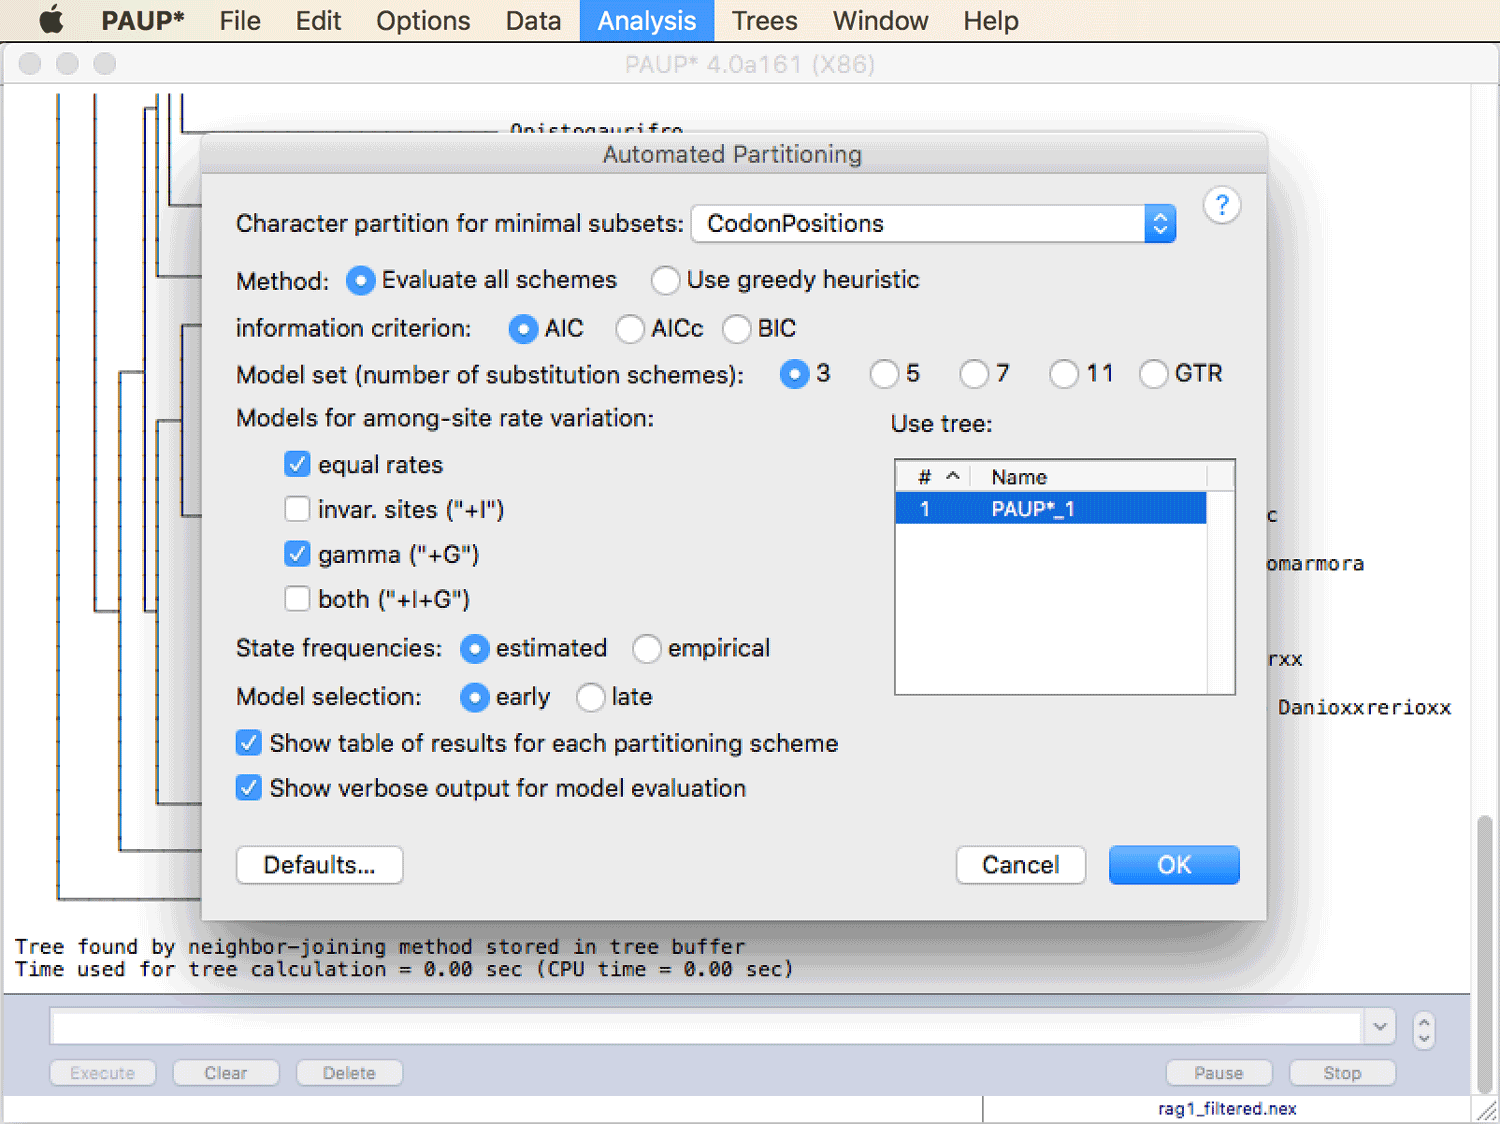Click the window resize grip corner

tap(1487, 1110)
